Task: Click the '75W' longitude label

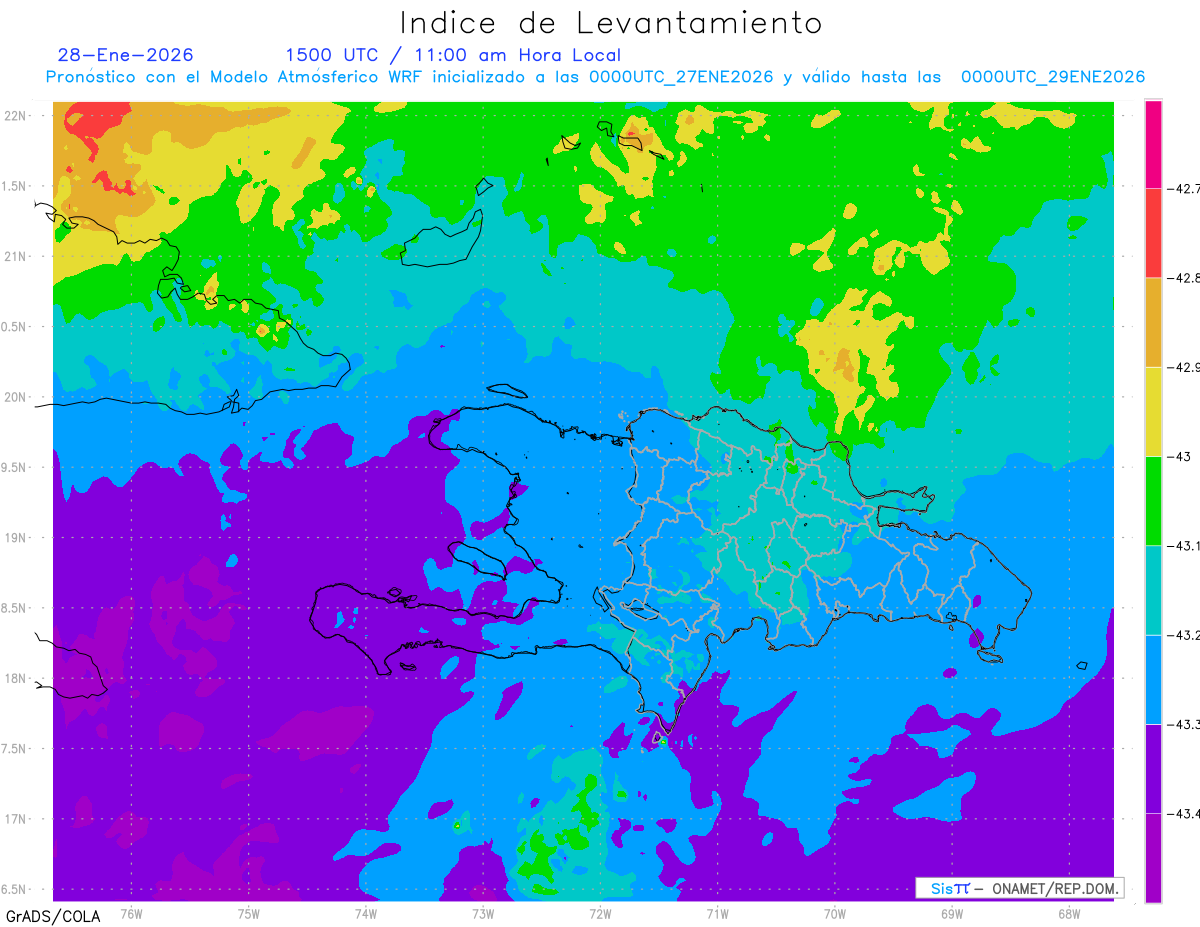Action: [249, 913]
